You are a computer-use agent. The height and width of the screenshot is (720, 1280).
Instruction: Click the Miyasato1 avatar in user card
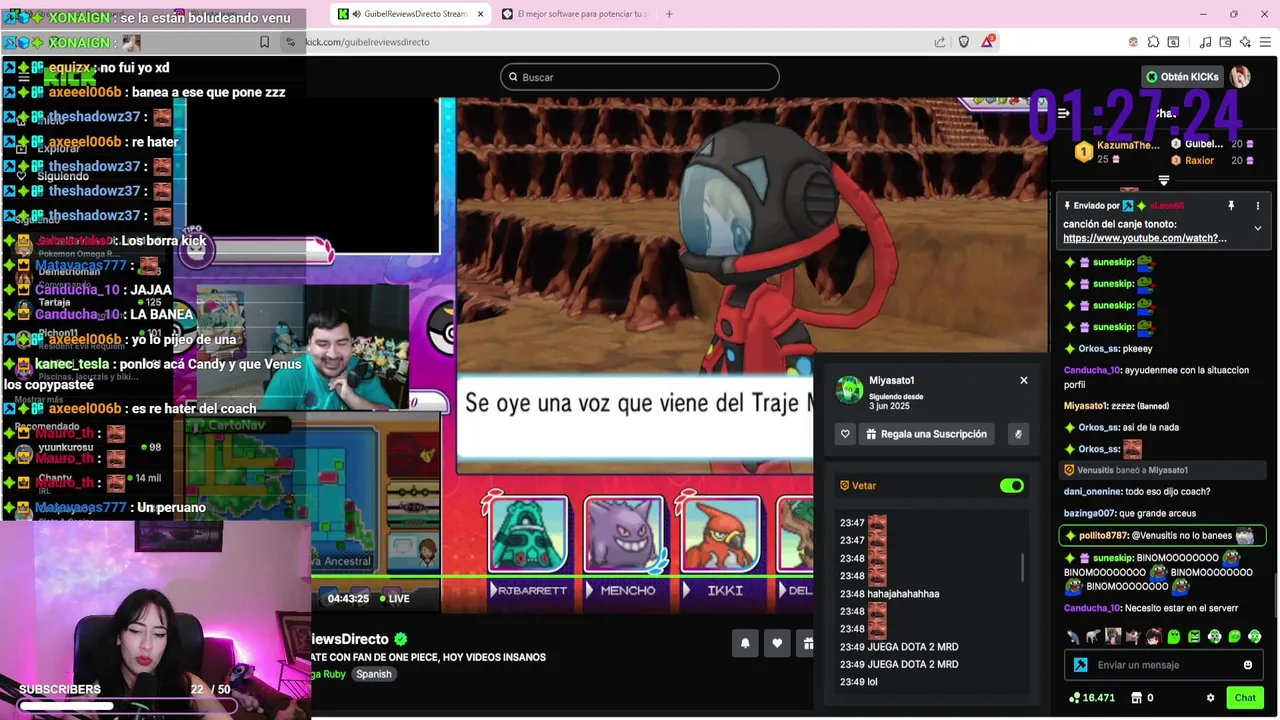tap(850, 389)
